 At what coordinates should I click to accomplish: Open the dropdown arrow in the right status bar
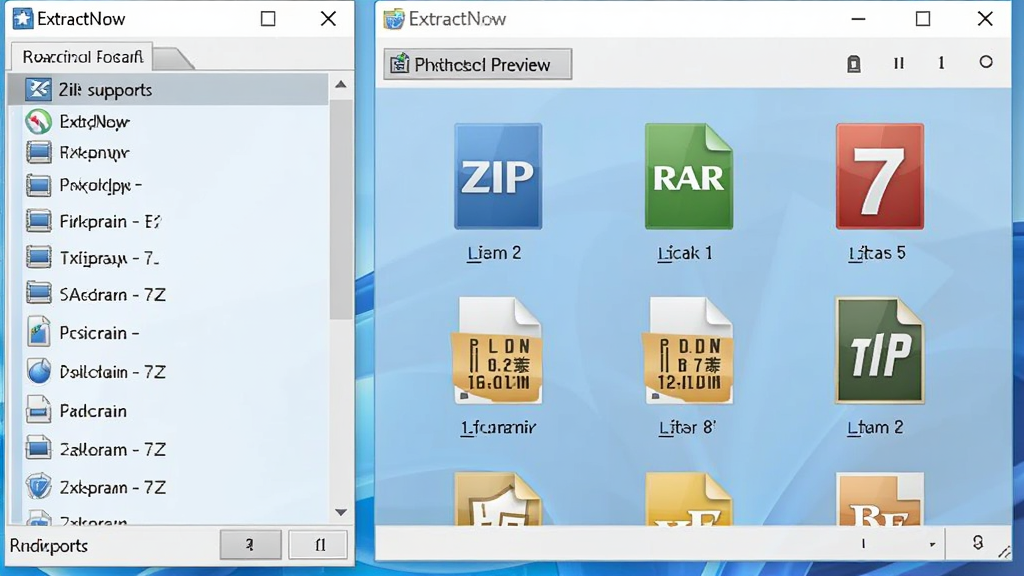pos(932,544)
